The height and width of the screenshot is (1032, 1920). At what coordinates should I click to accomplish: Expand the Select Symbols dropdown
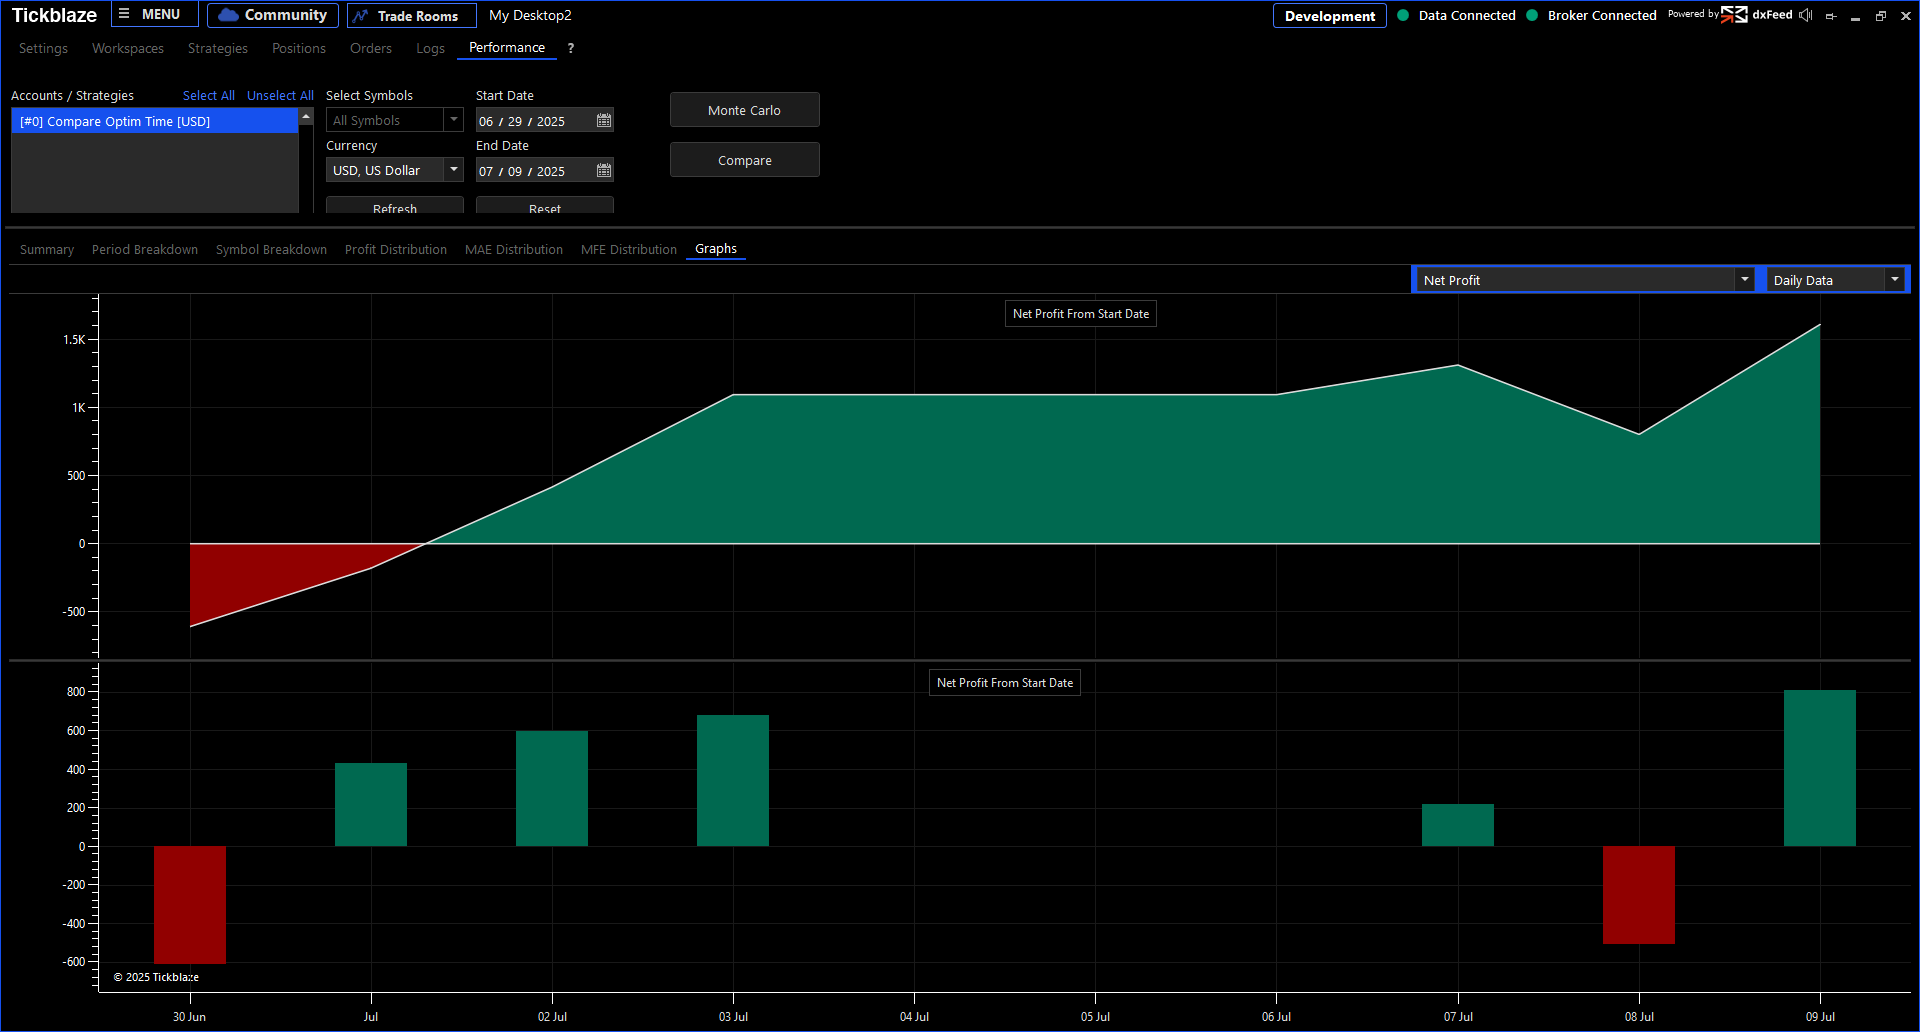(454, 120)
